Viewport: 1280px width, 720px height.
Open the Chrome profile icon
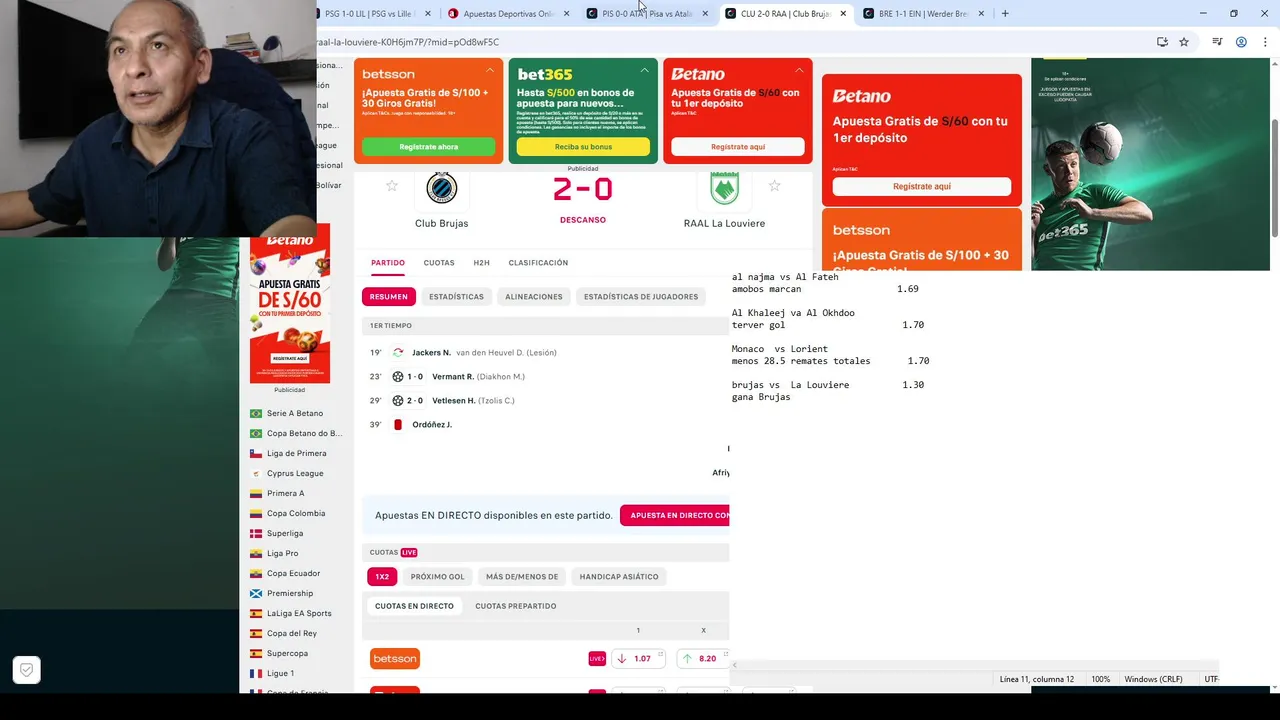pos(1241,42)
